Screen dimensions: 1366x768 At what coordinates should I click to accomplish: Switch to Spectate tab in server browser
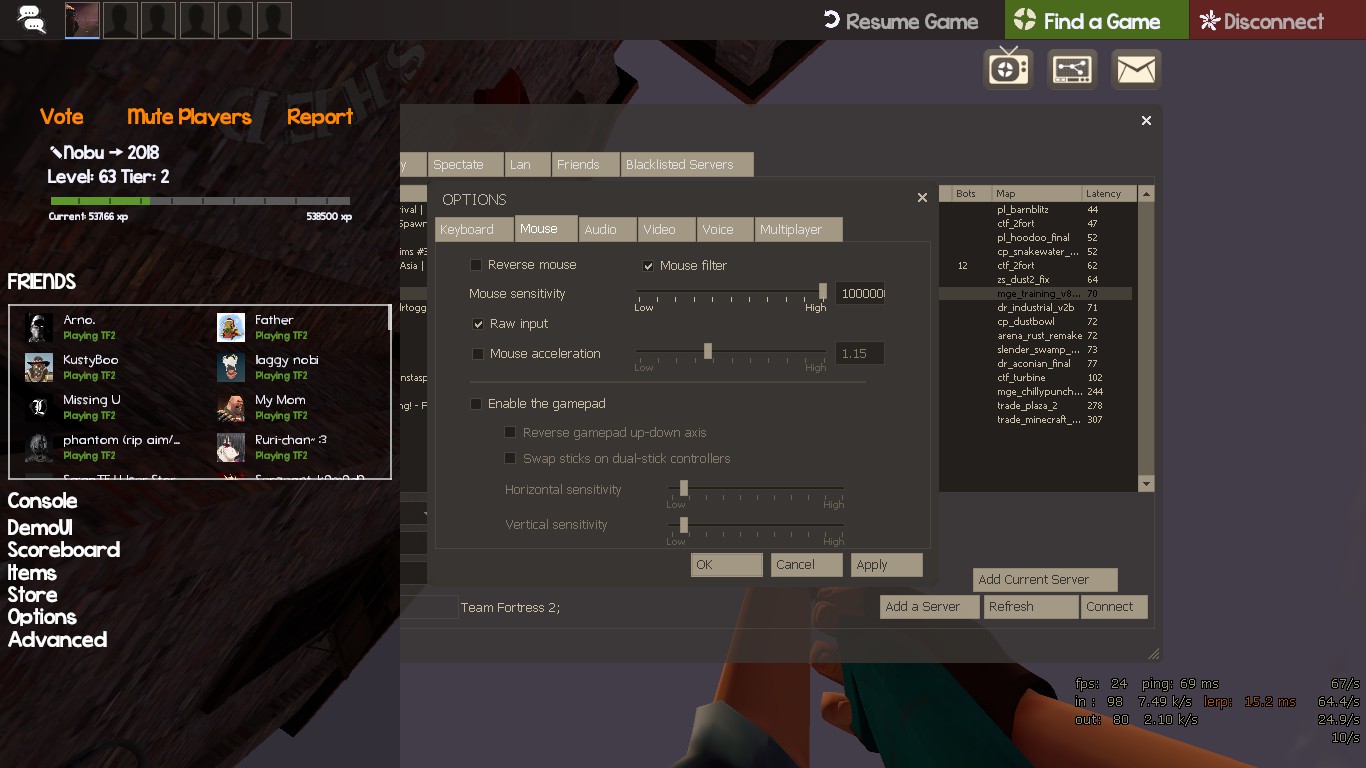(466, 165)
